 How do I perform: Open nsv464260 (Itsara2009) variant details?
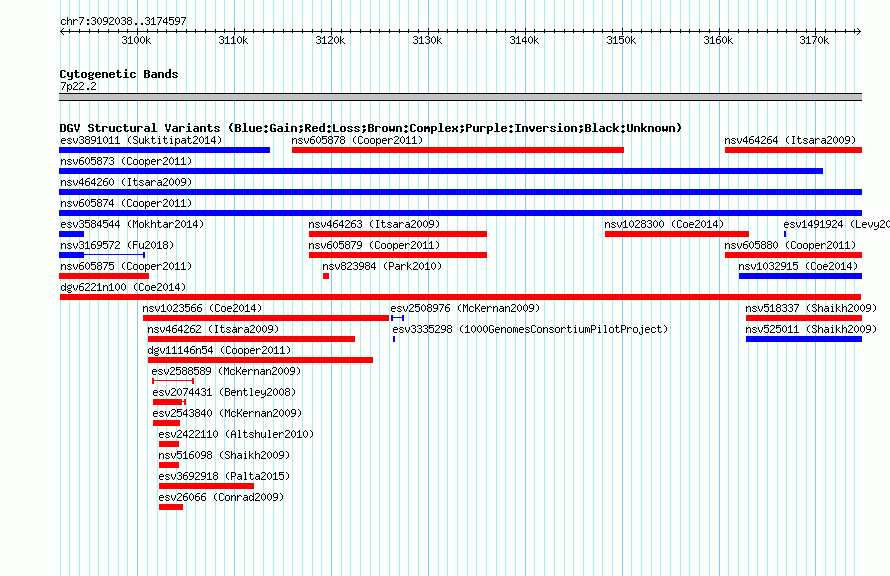pyautogui.click(x=126, y=182)
